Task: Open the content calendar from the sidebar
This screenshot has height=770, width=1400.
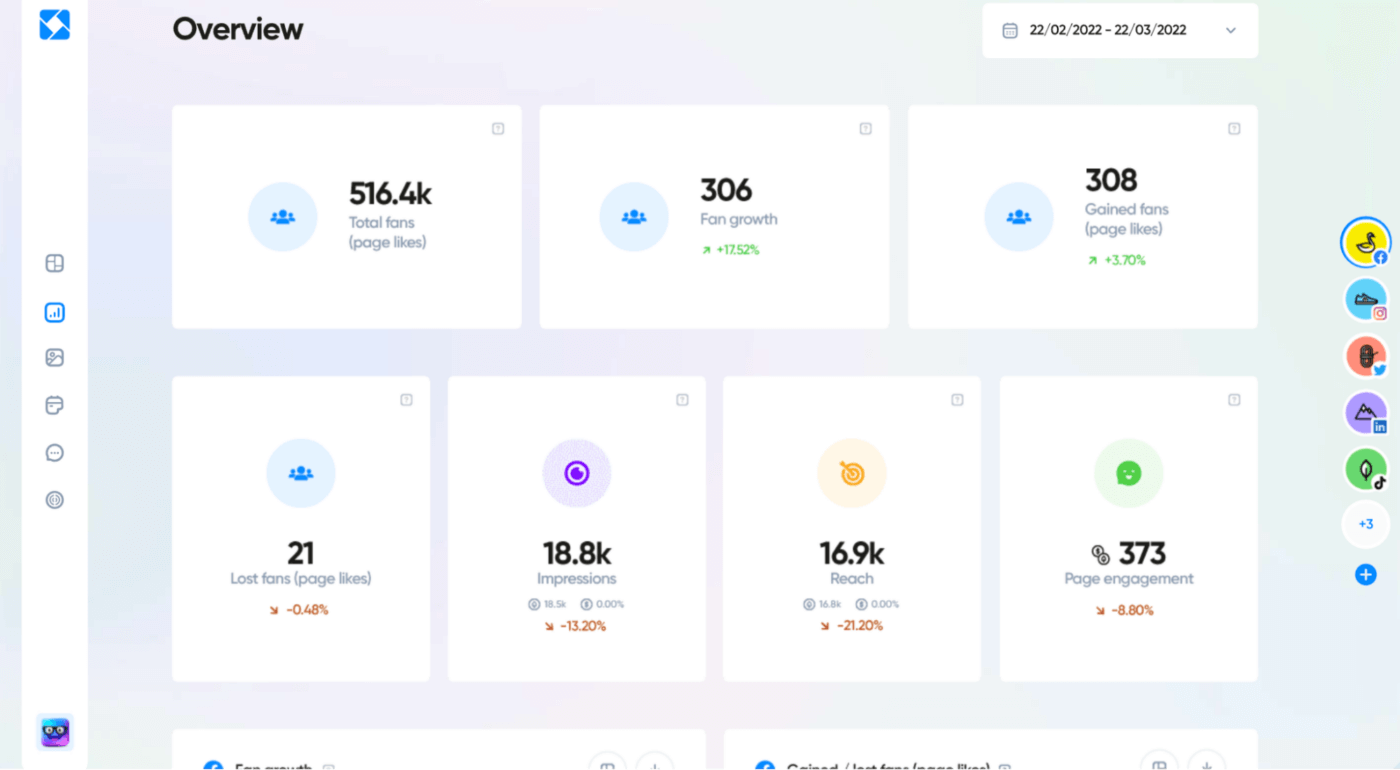Action: [x=55, y=404]
